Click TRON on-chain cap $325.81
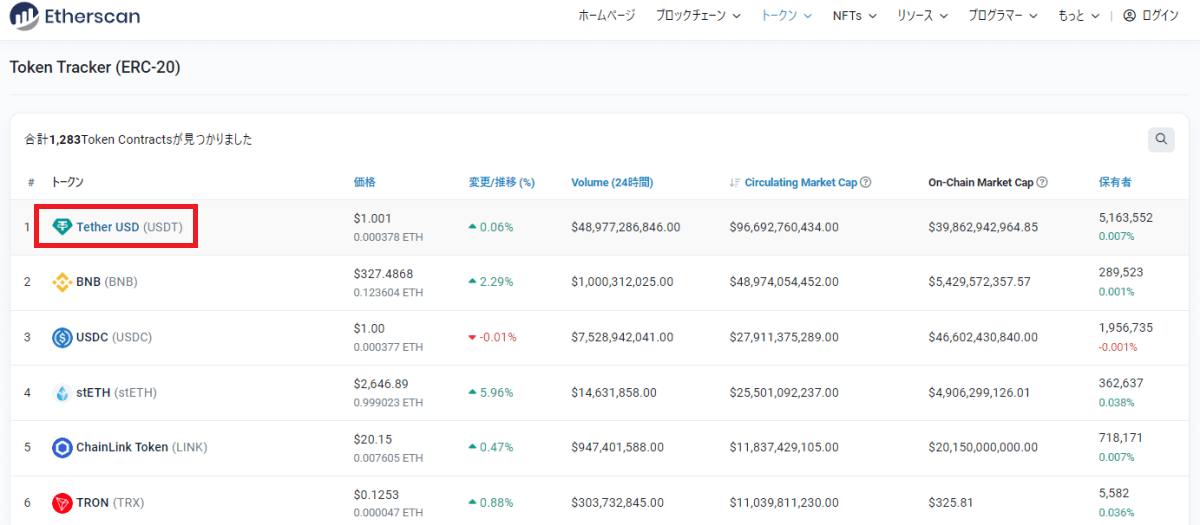The width and height of the screenshot is (1200, 525). tap(950, 502)
